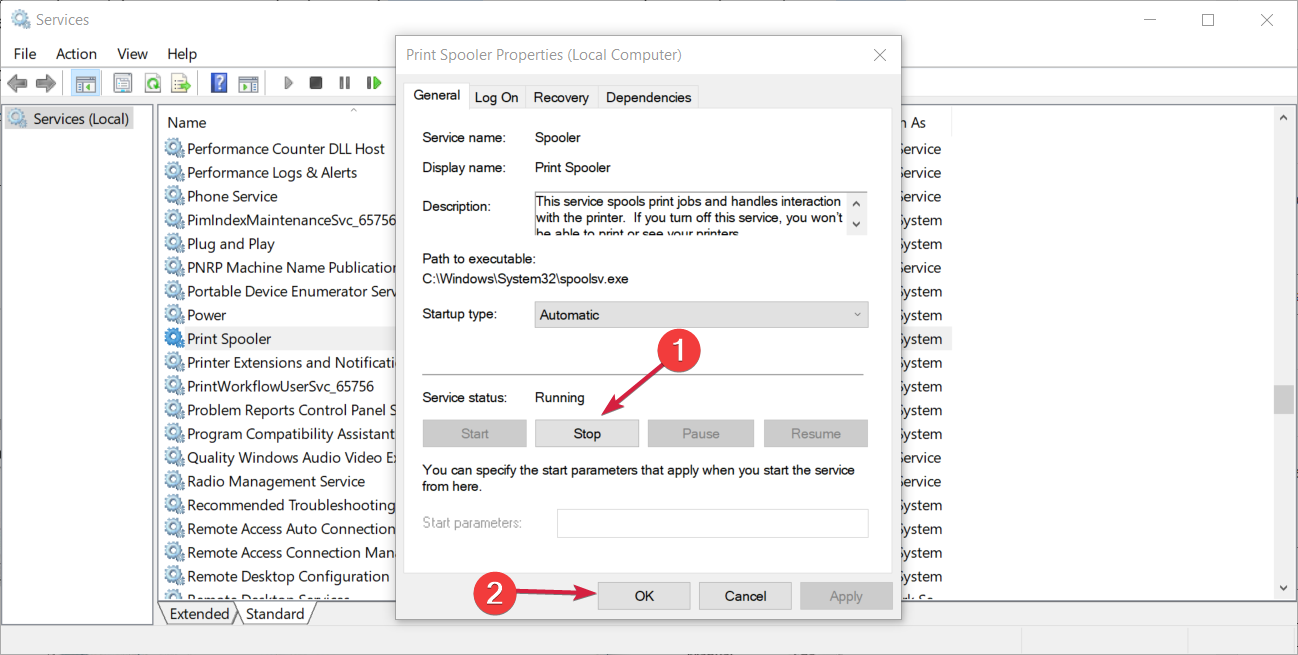Click the Export List toolbar icon
Screen dimensions: 1298x655
(x=181, y=83)
